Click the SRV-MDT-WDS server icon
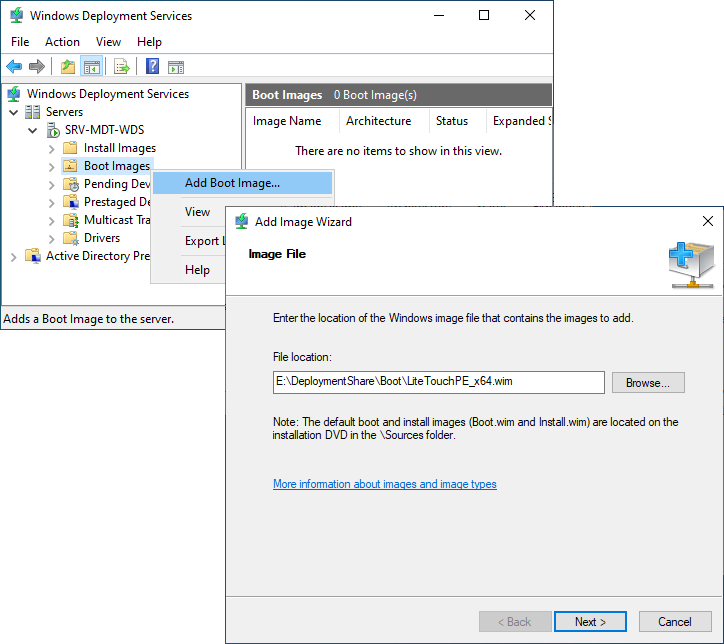The height and width of the screenshot is (644, 724). click(x=53, y=130)
